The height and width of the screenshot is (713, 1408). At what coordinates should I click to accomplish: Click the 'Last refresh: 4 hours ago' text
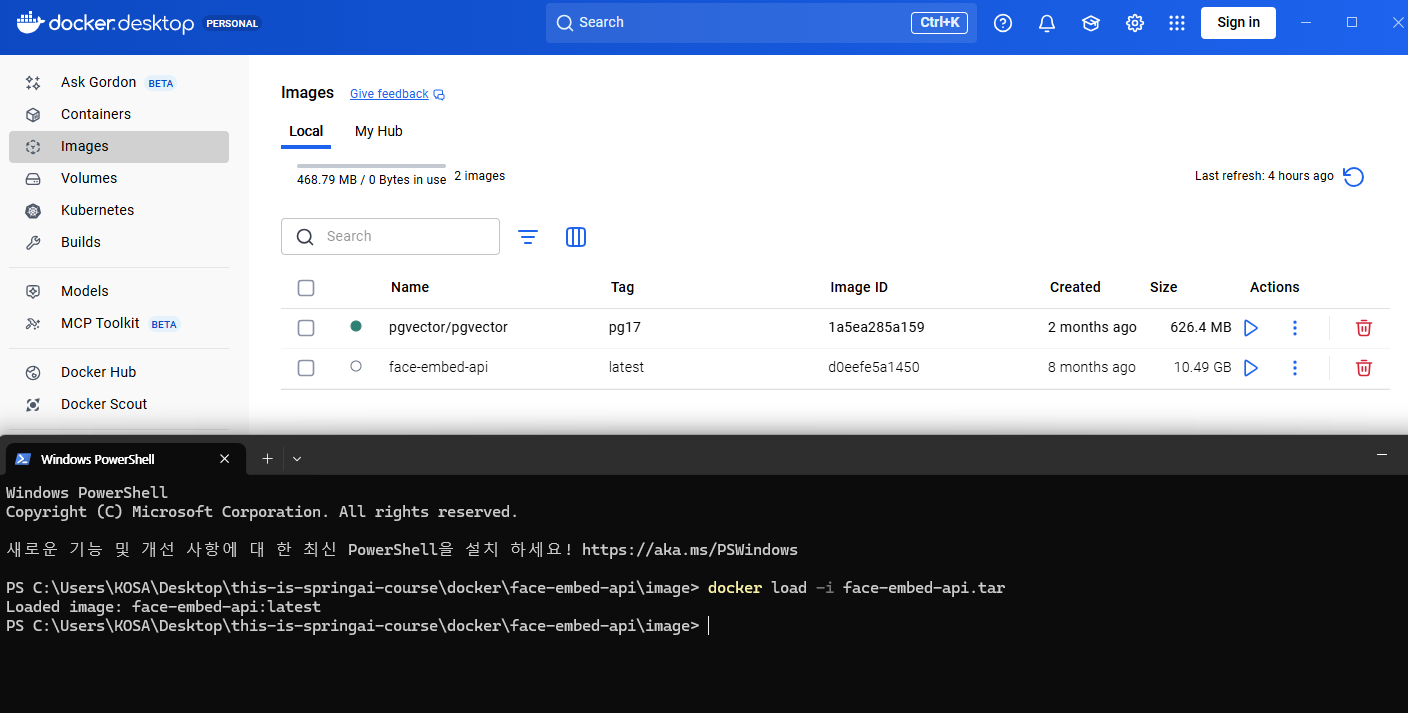(x=1264, y=176)
